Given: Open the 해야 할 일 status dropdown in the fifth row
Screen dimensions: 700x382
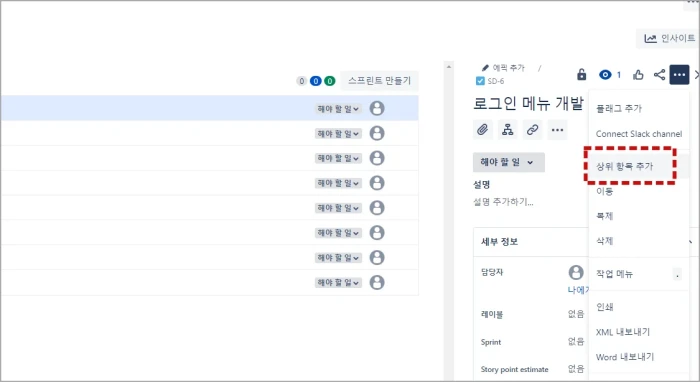Looking at the screenshot, I should (338, 208).
